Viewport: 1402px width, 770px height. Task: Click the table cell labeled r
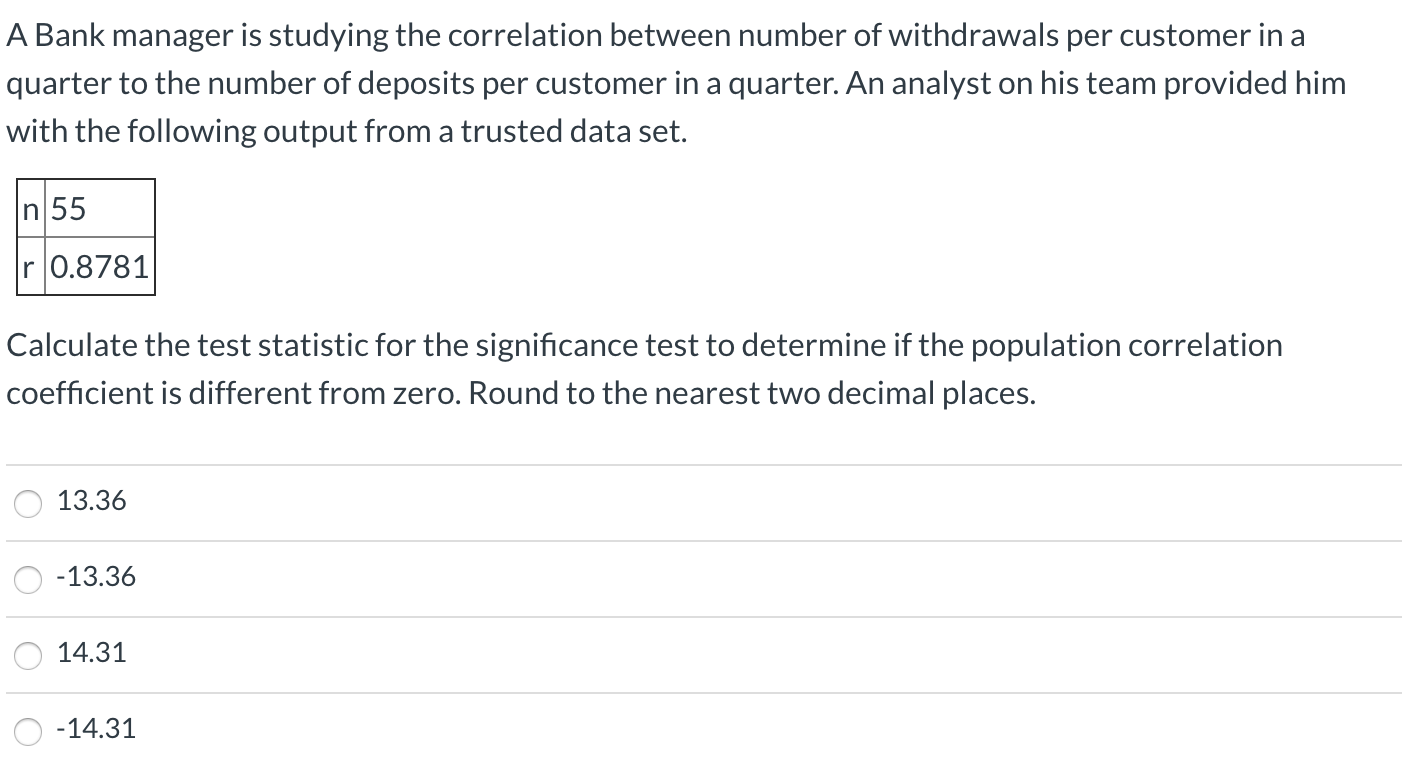[x=31, y=267]
